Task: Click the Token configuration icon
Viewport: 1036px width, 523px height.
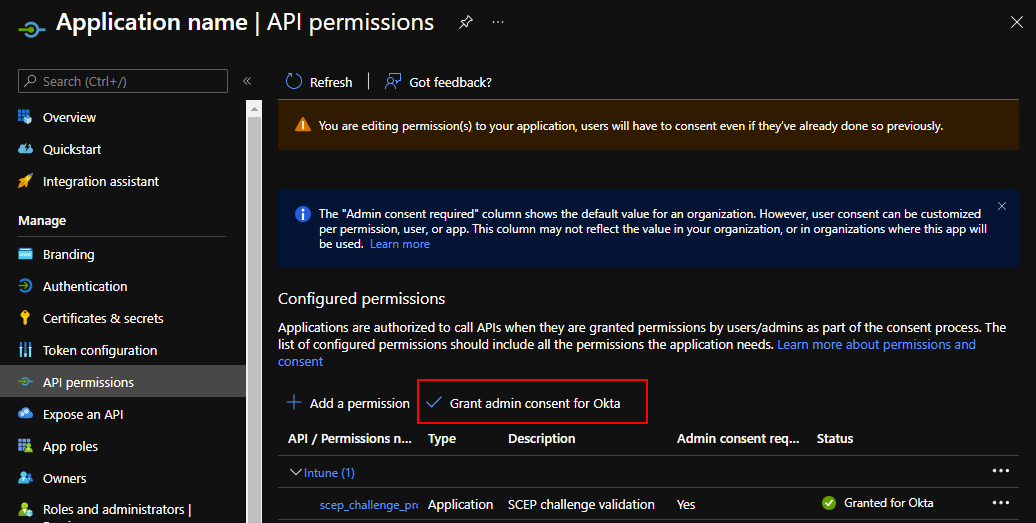Action: 25,350
